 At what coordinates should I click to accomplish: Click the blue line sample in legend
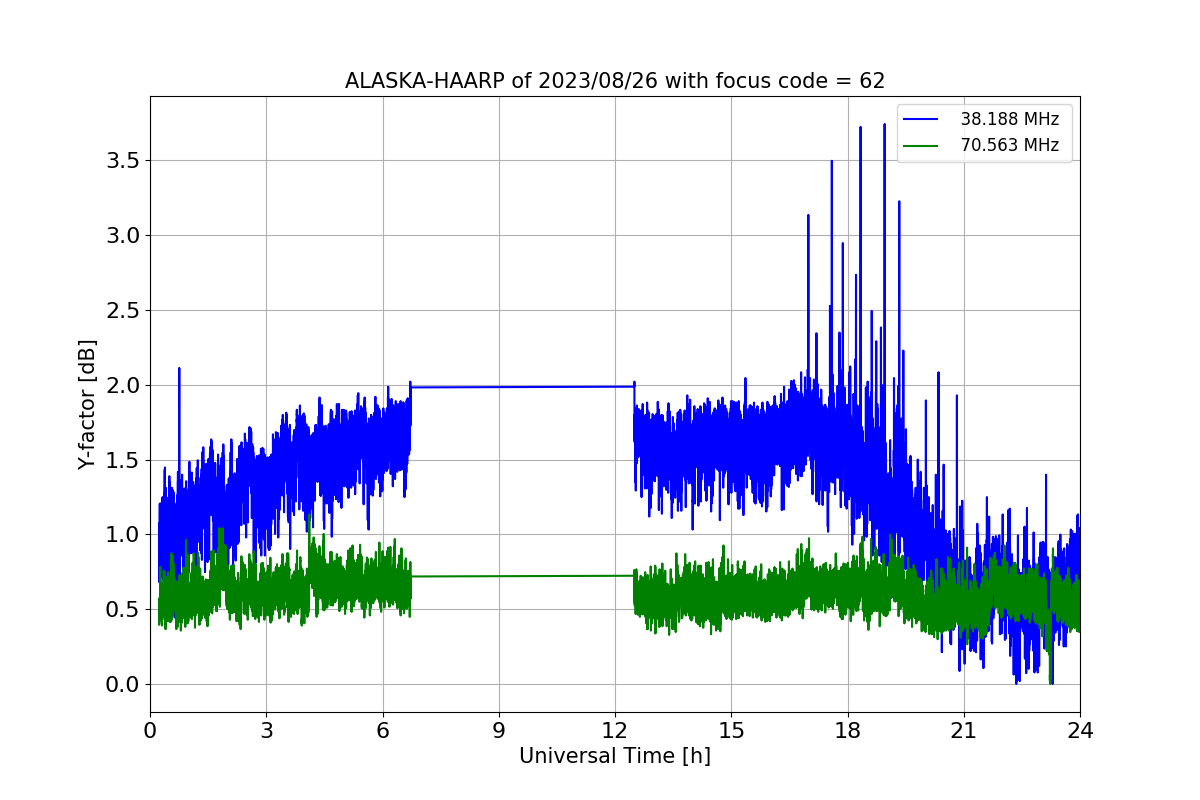(922, 120)
